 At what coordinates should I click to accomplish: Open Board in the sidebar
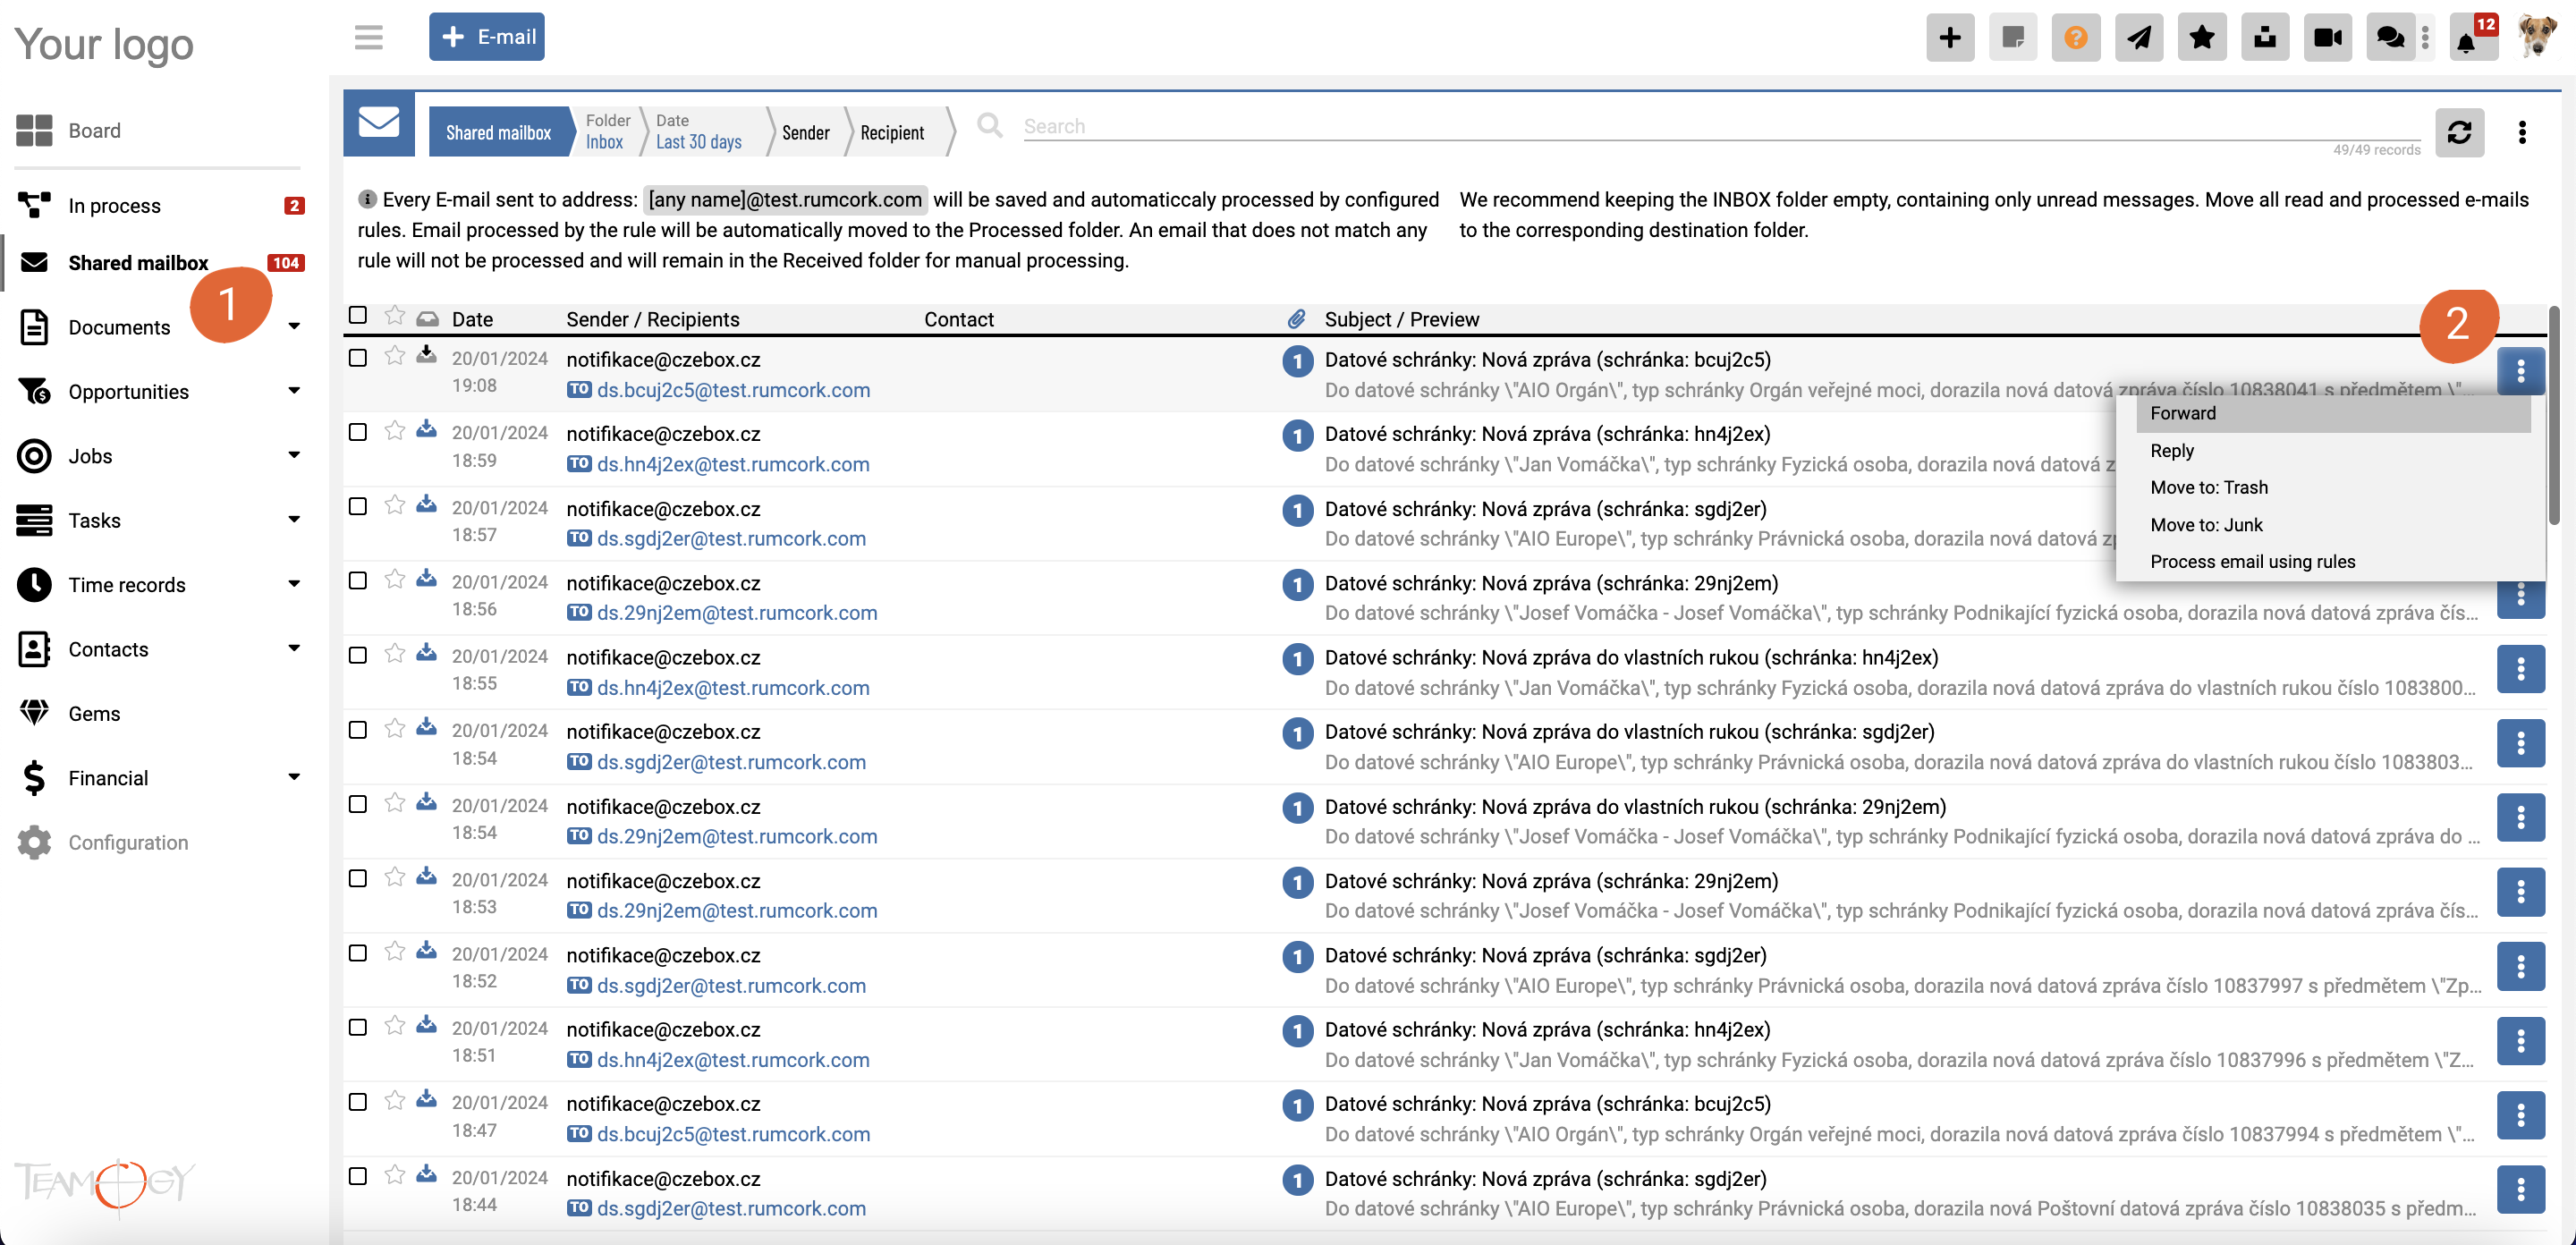coord(94,131)
